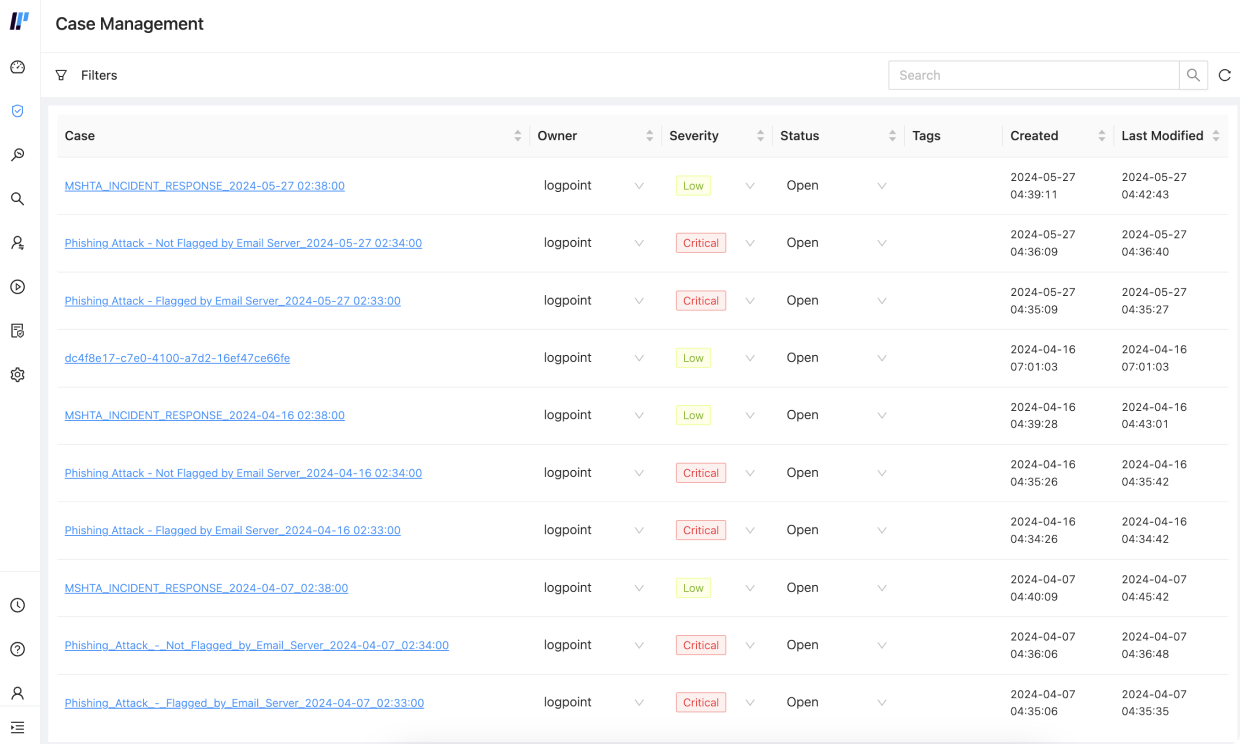Sort the table by Case column
The image size is (1240, 744).
tap(517, 136)
